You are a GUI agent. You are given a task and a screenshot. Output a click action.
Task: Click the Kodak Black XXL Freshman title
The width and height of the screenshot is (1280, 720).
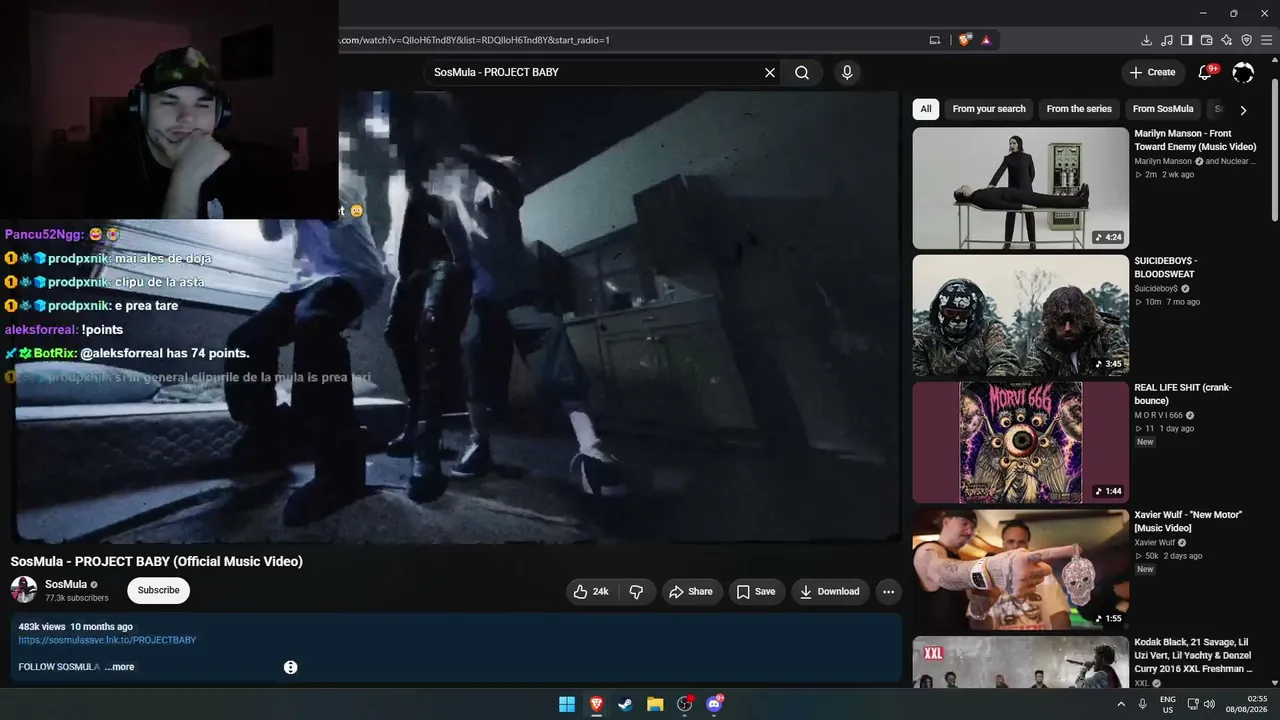click(1194, 655)
